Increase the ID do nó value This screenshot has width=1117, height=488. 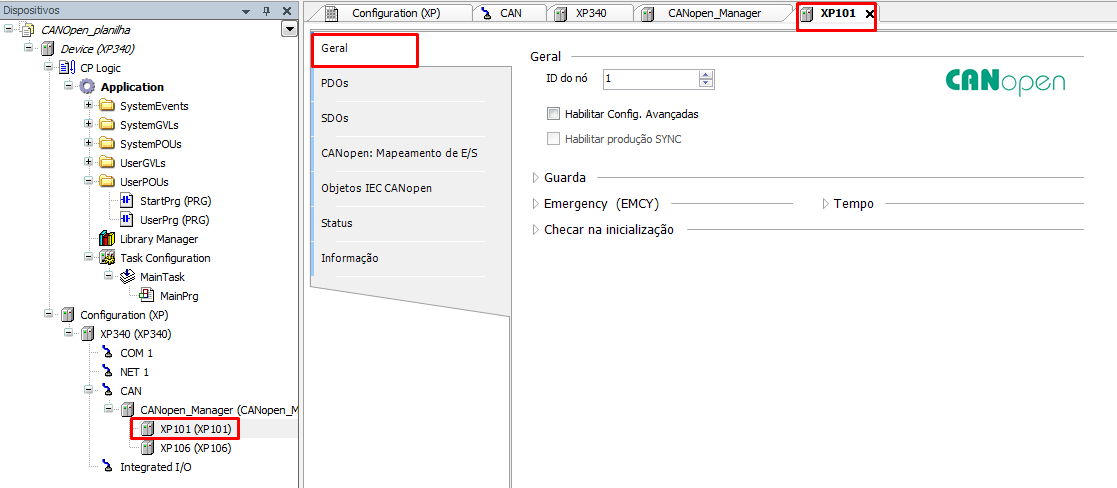coord(706,74)
